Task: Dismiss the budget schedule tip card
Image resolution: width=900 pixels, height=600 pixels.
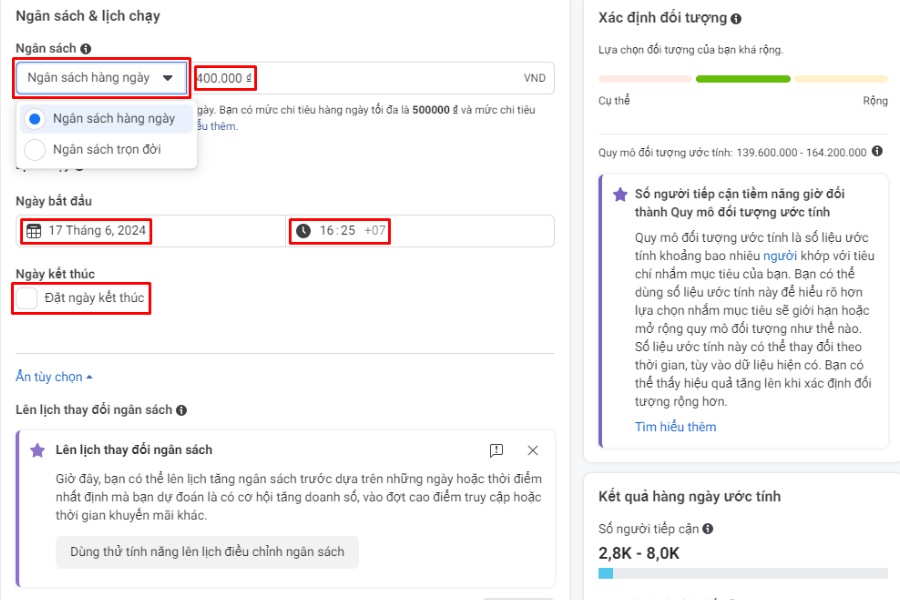Action: pyautogui.click(x=534, y=450)
